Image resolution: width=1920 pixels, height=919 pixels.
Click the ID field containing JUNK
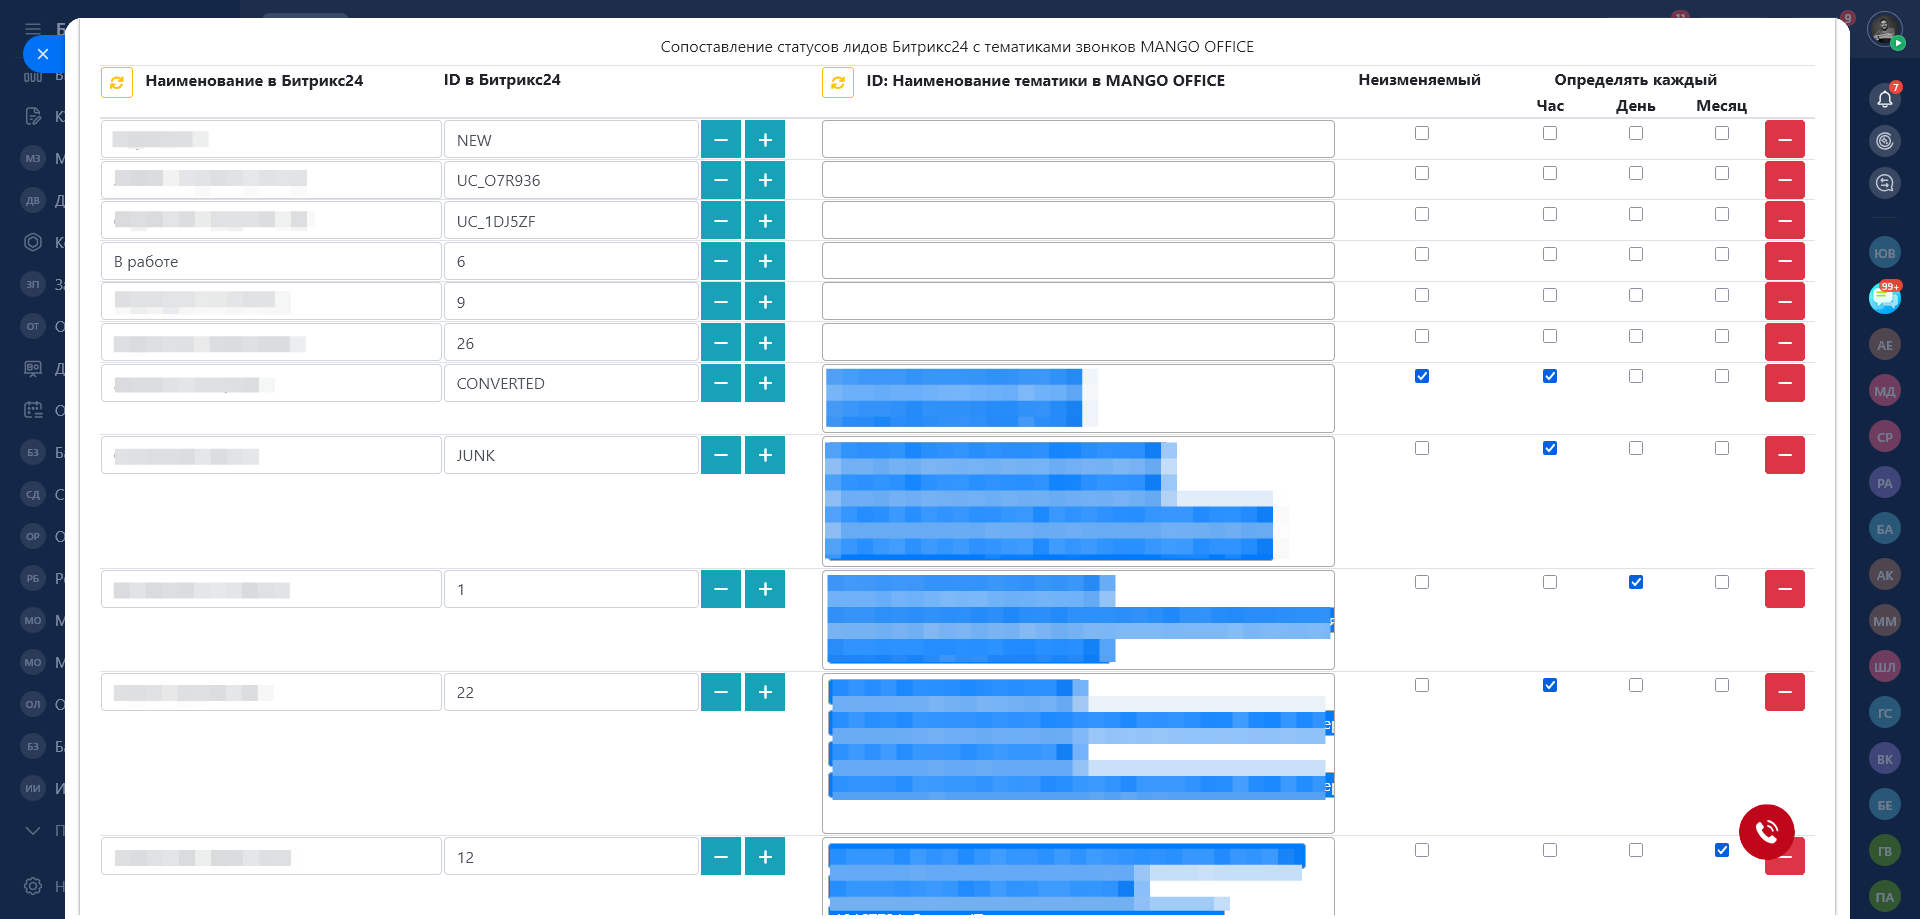click(x=571, y=455)
